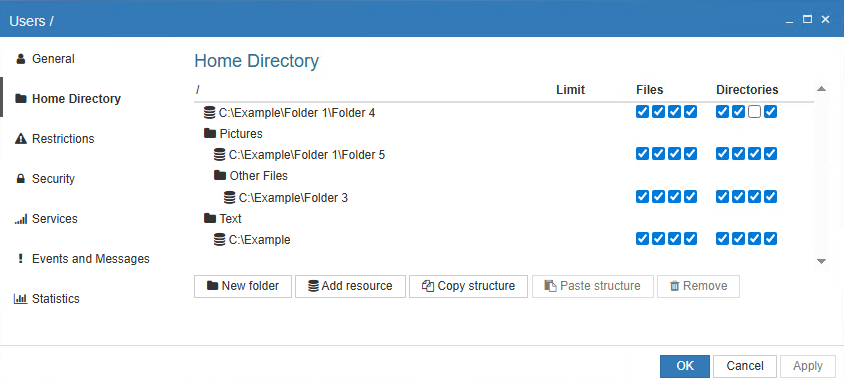This screenshot has height=383, width=844.
Task: Click the exclamation icon for Events and Messages
Action: (20, 259)
